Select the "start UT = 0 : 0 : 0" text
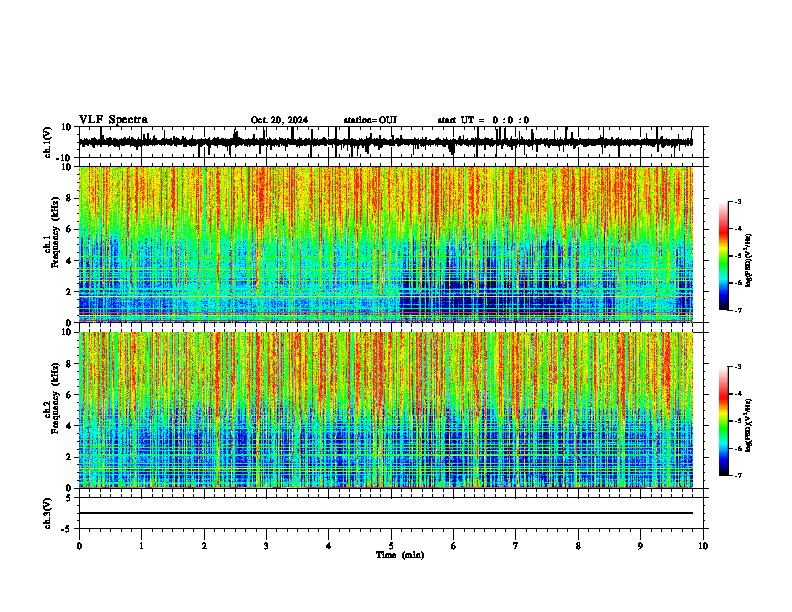The image size is (792, 612). [483, 120]
